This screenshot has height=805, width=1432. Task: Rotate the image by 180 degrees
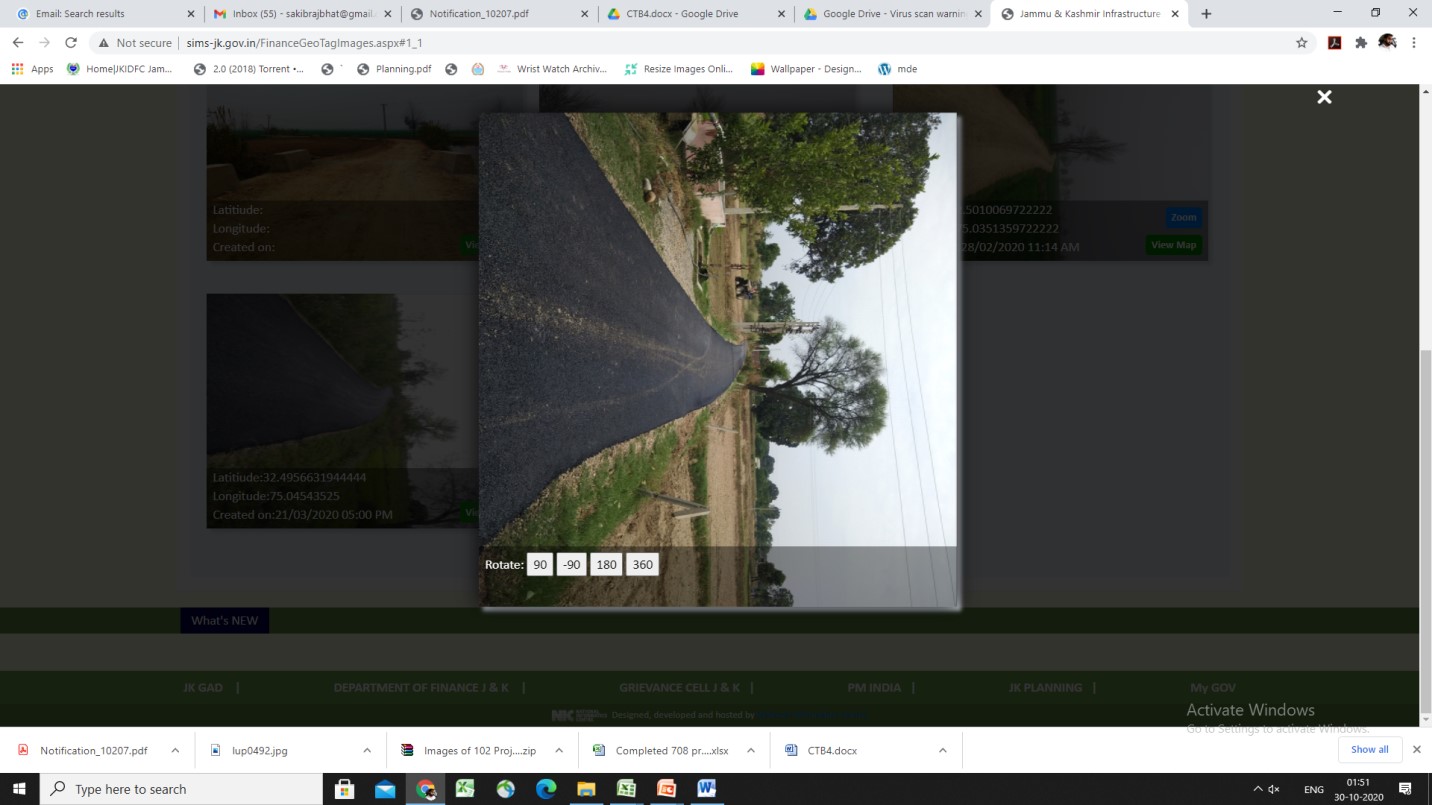[x=606, y=564]
